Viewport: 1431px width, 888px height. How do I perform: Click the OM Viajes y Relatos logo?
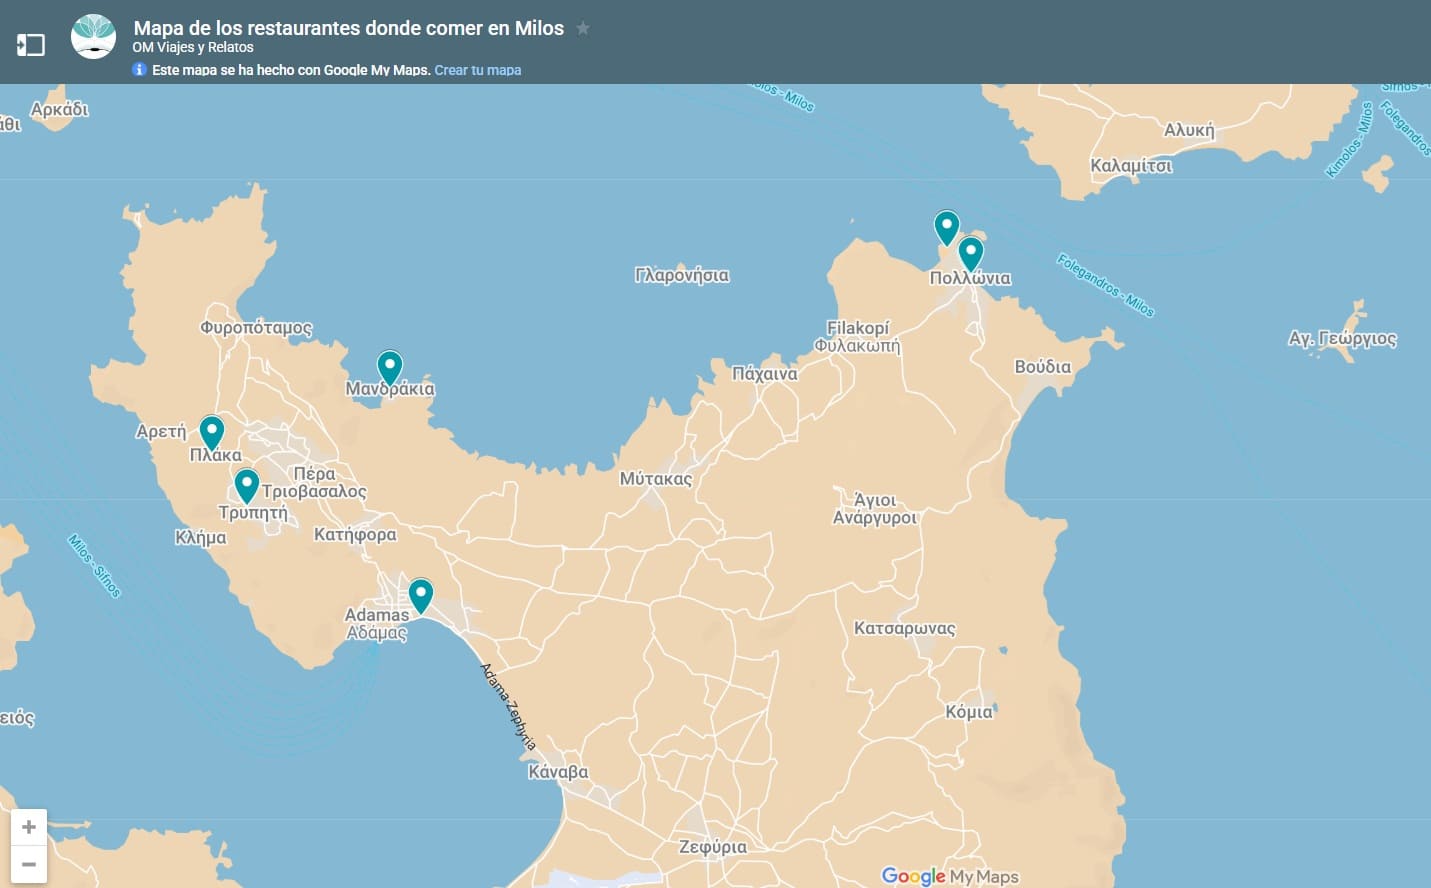tap(94, 37)
